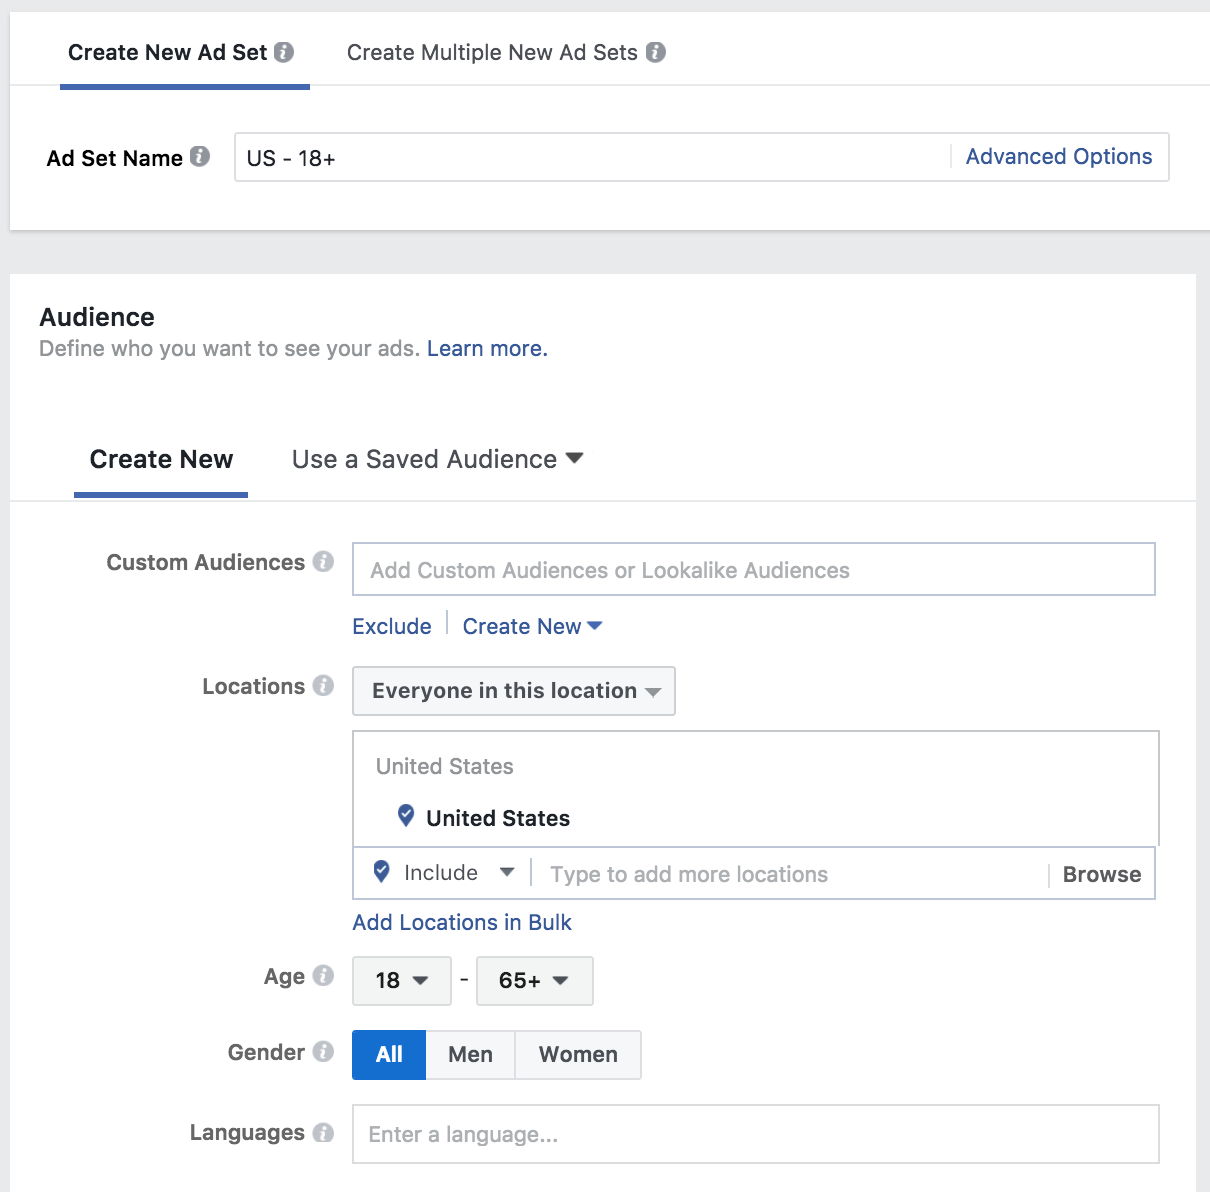This screenshot has width=1210, height=1192.
Task: Click the Ad Set Name info icon
Action: 200,157
